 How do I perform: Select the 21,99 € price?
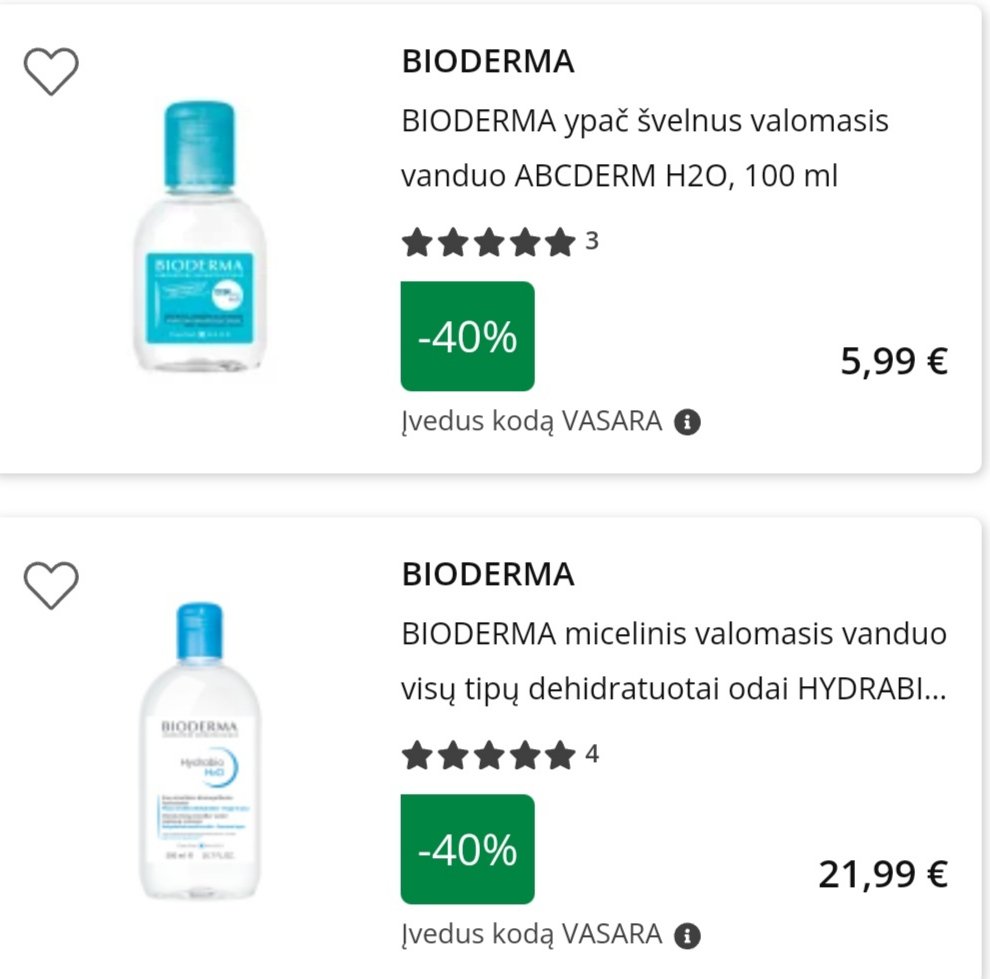[x=883, y=875]
